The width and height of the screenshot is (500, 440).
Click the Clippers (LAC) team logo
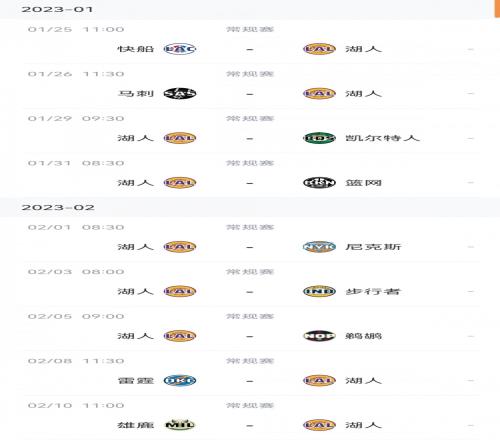pos(180,49)
